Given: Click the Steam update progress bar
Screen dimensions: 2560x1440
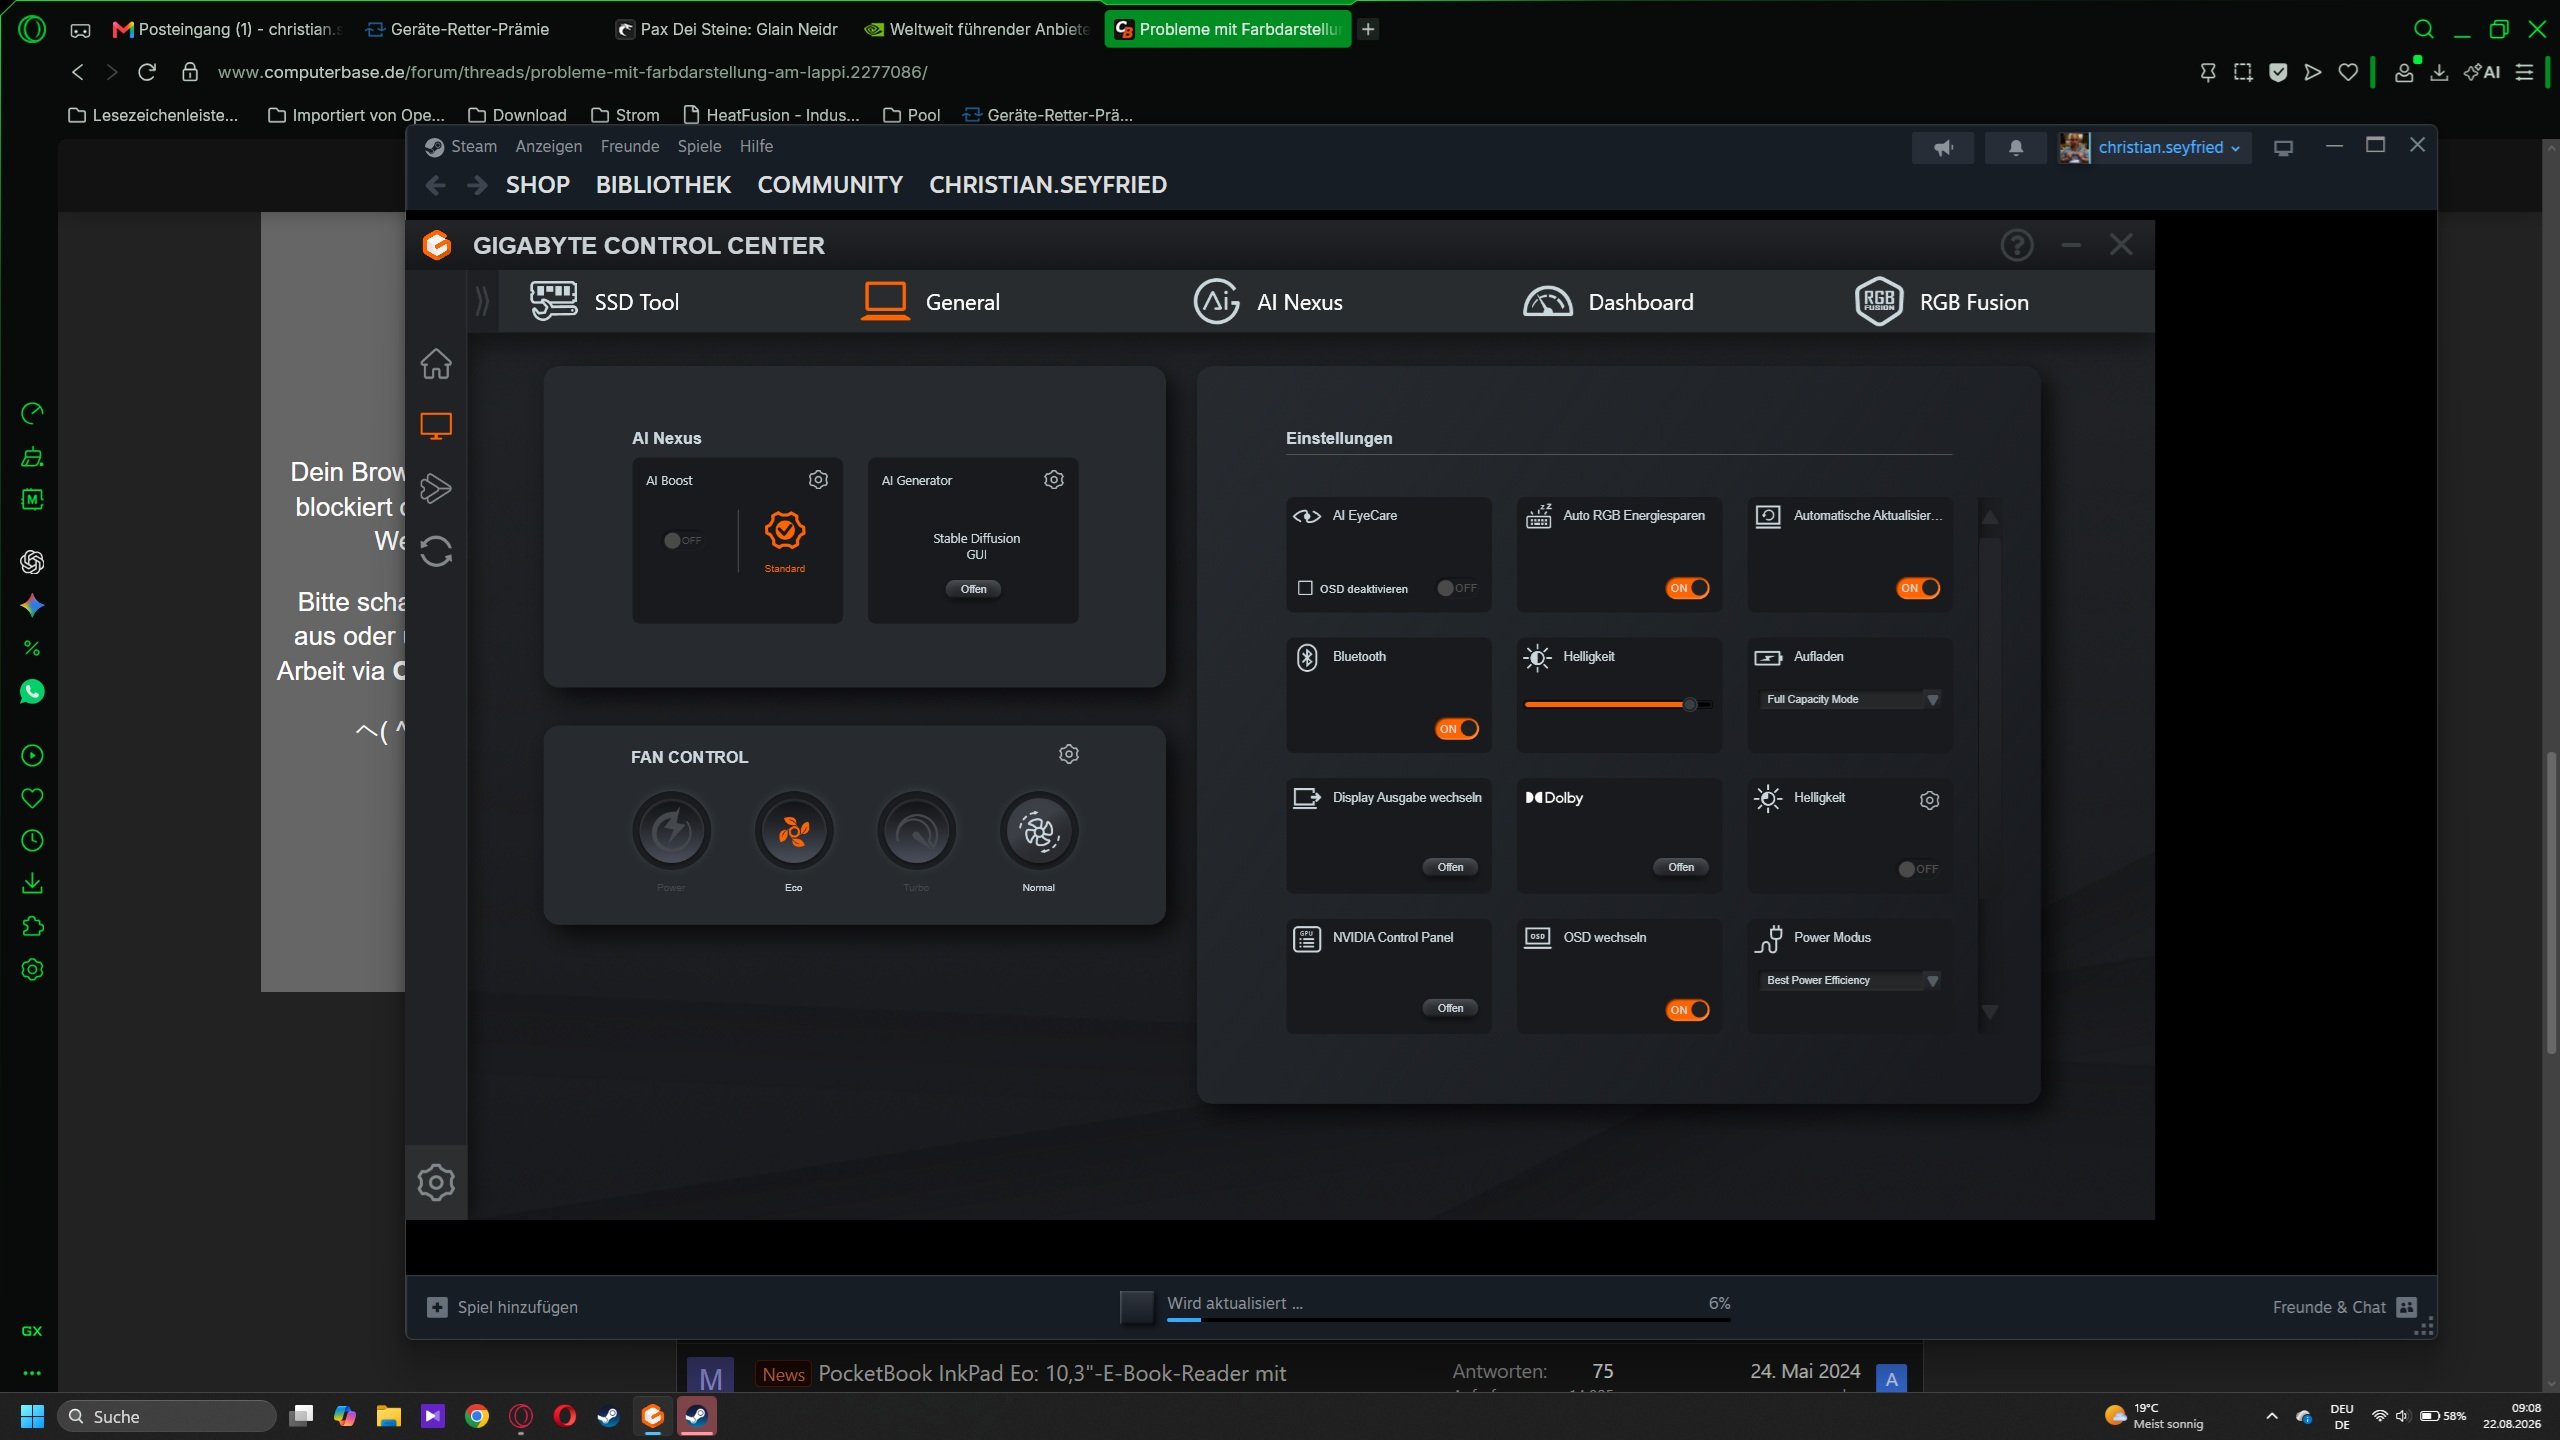Looking at the screenshot, I should click(x=1448, y=1320).
